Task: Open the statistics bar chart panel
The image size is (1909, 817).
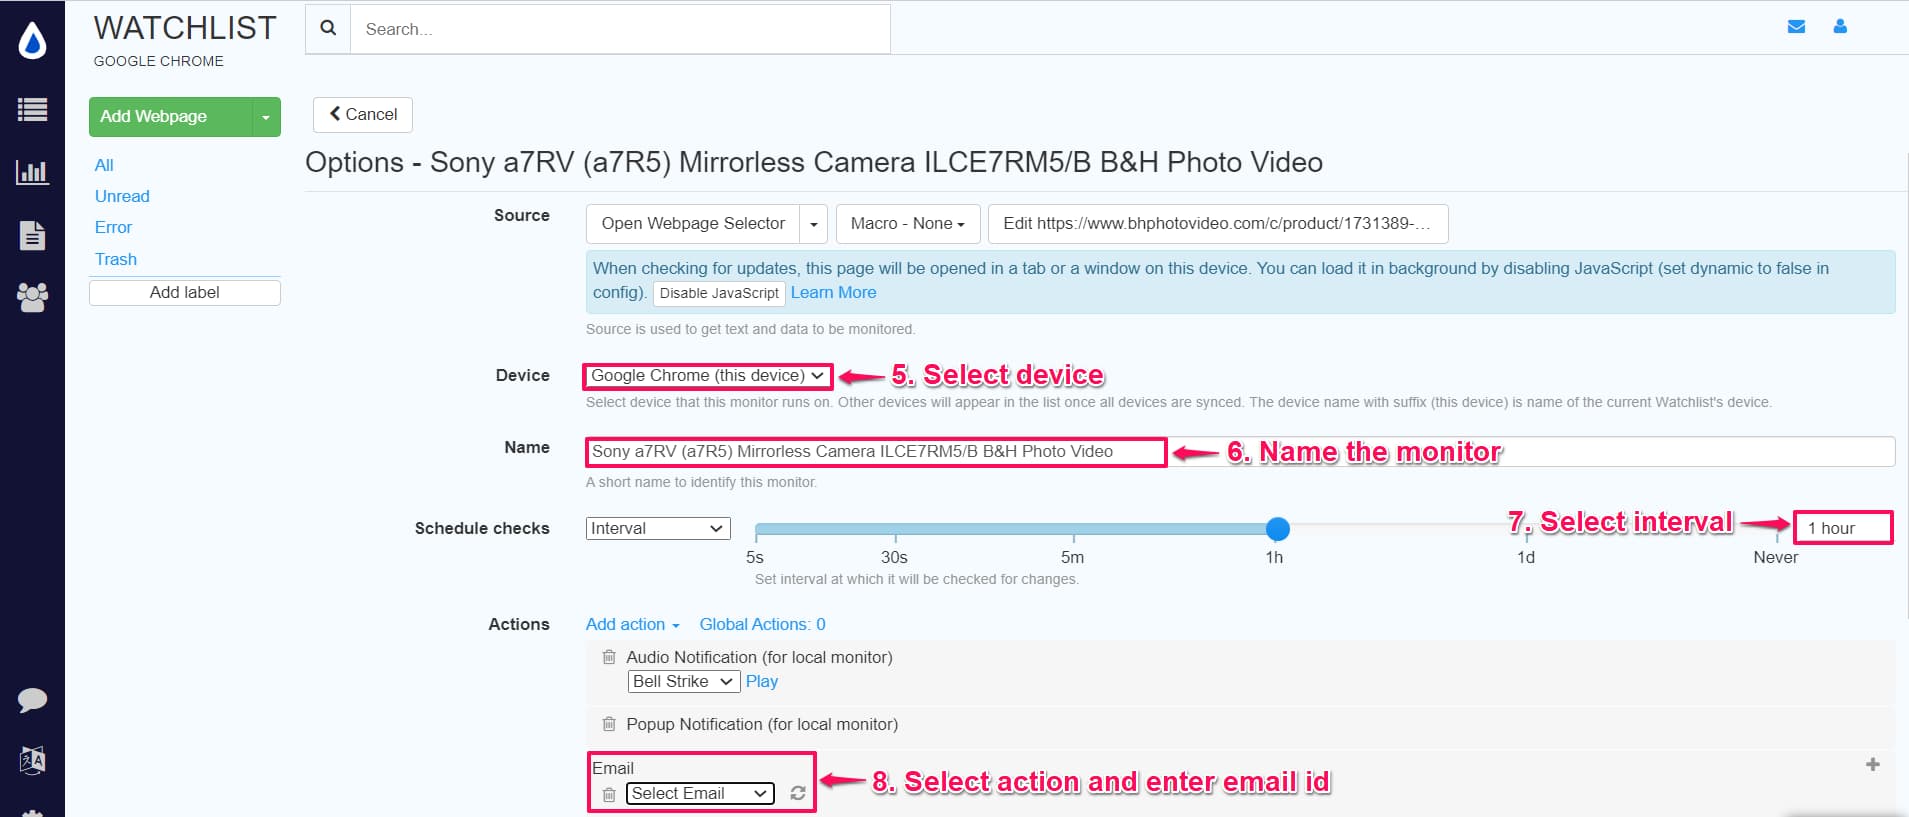Action: click(x=32, y=172)
